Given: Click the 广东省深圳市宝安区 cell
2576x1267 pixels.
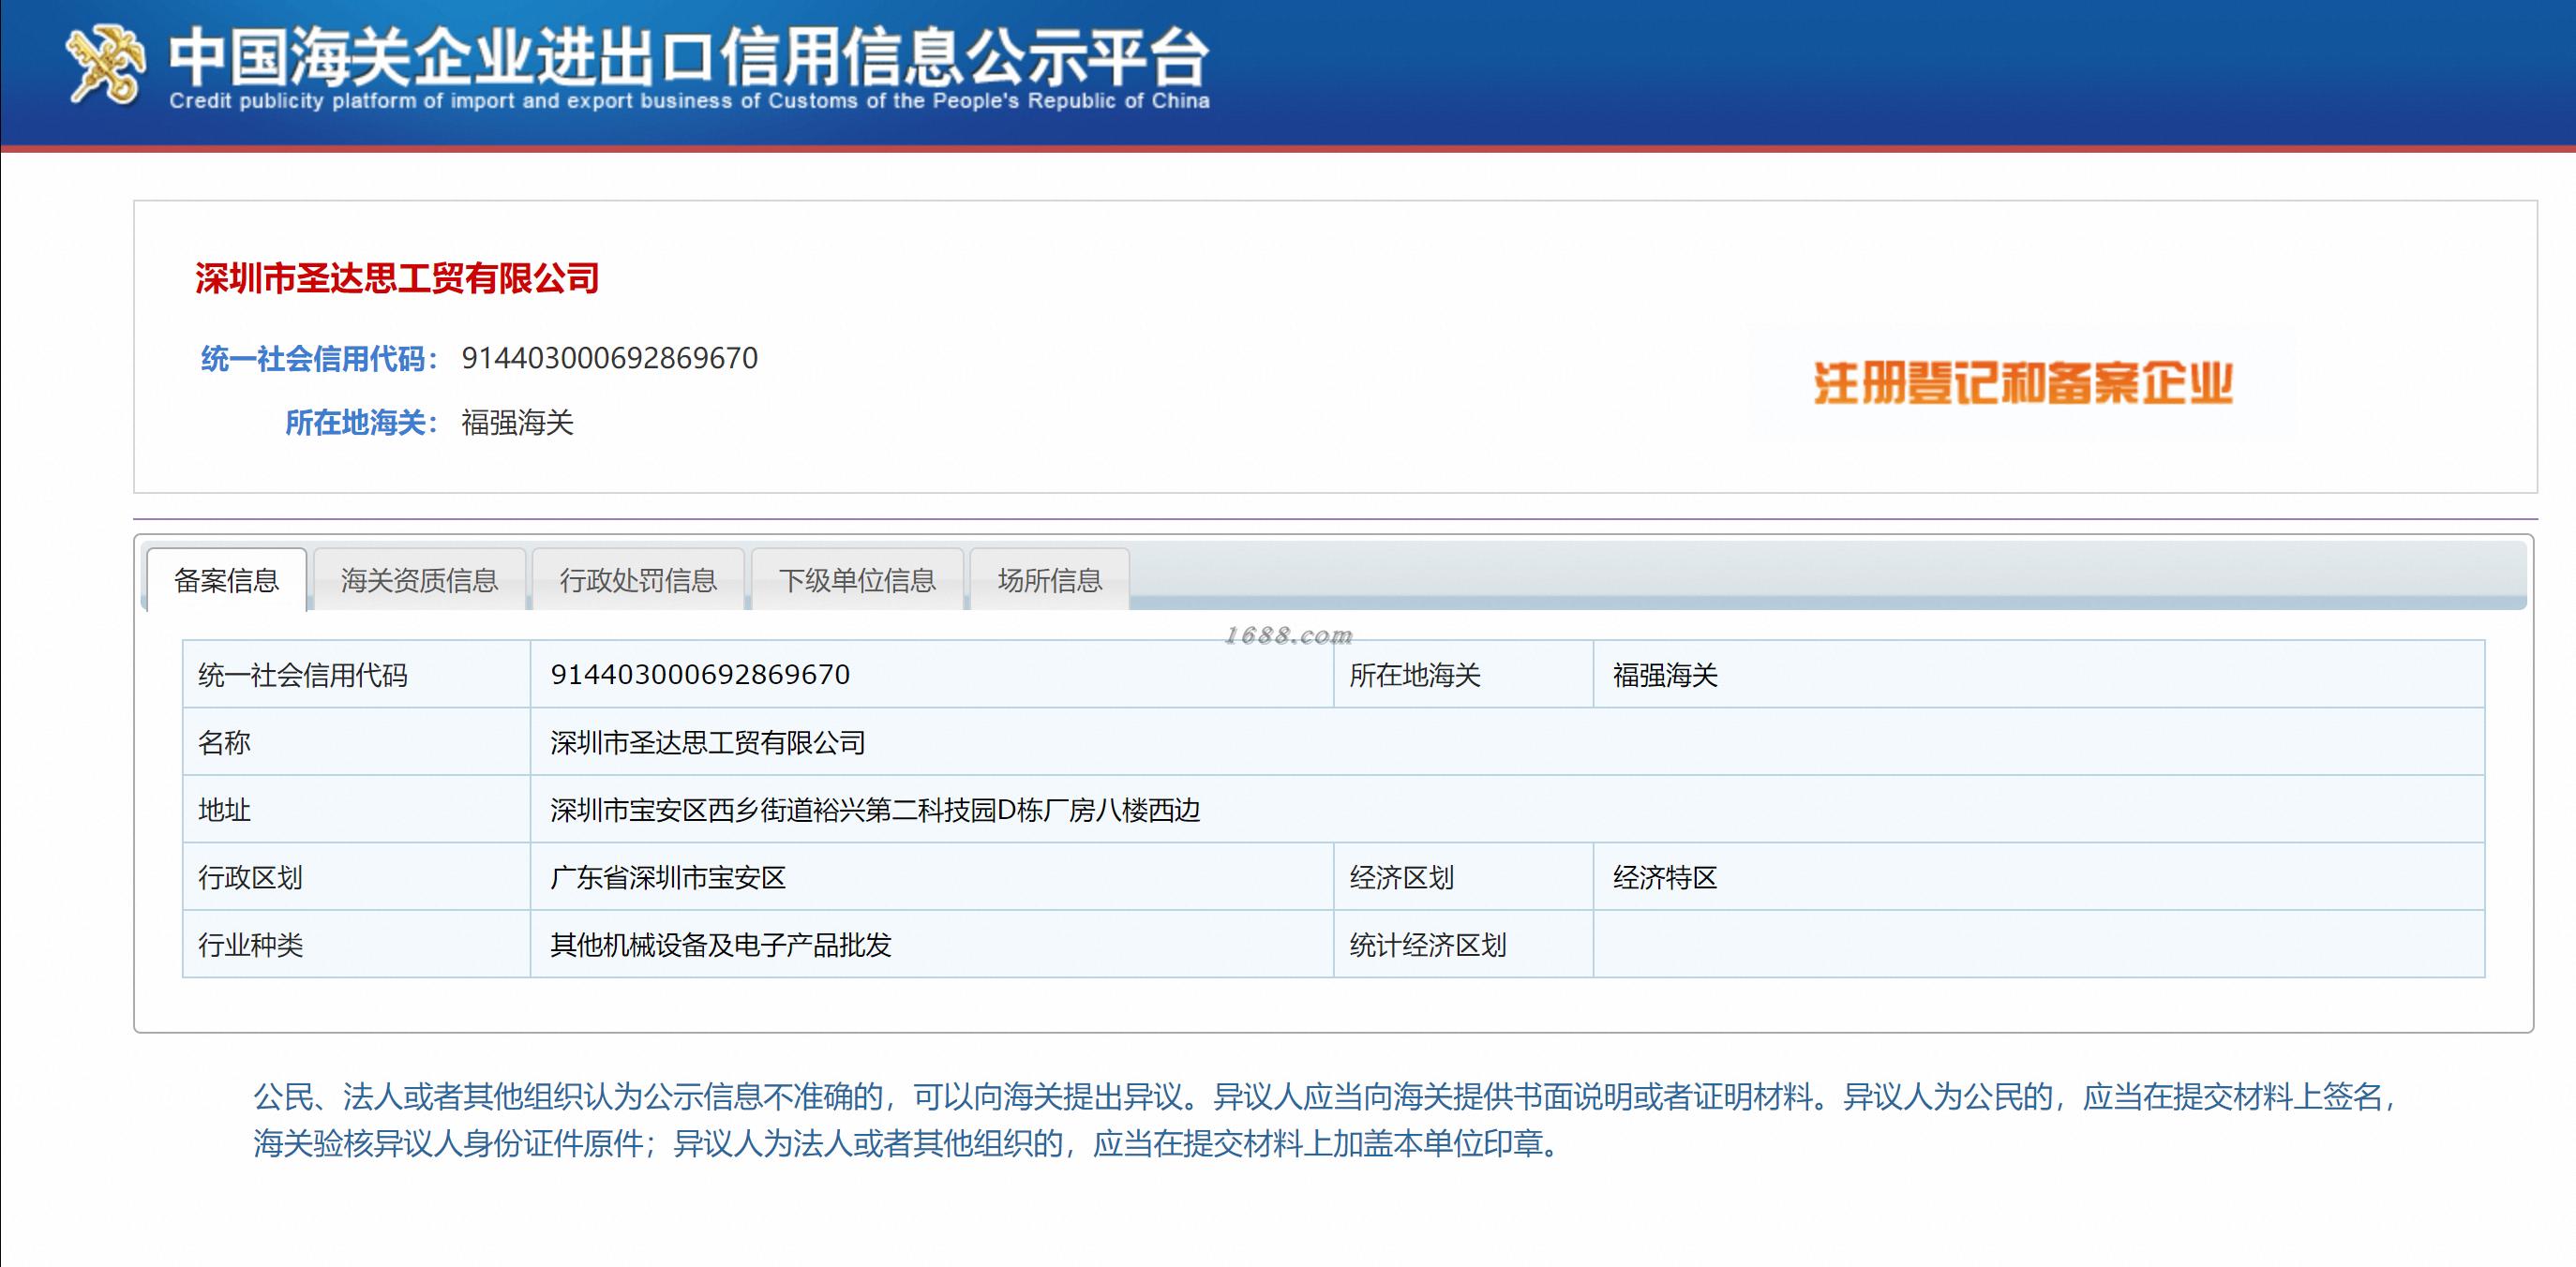Looking at the screenshot, I should [668, 877].
